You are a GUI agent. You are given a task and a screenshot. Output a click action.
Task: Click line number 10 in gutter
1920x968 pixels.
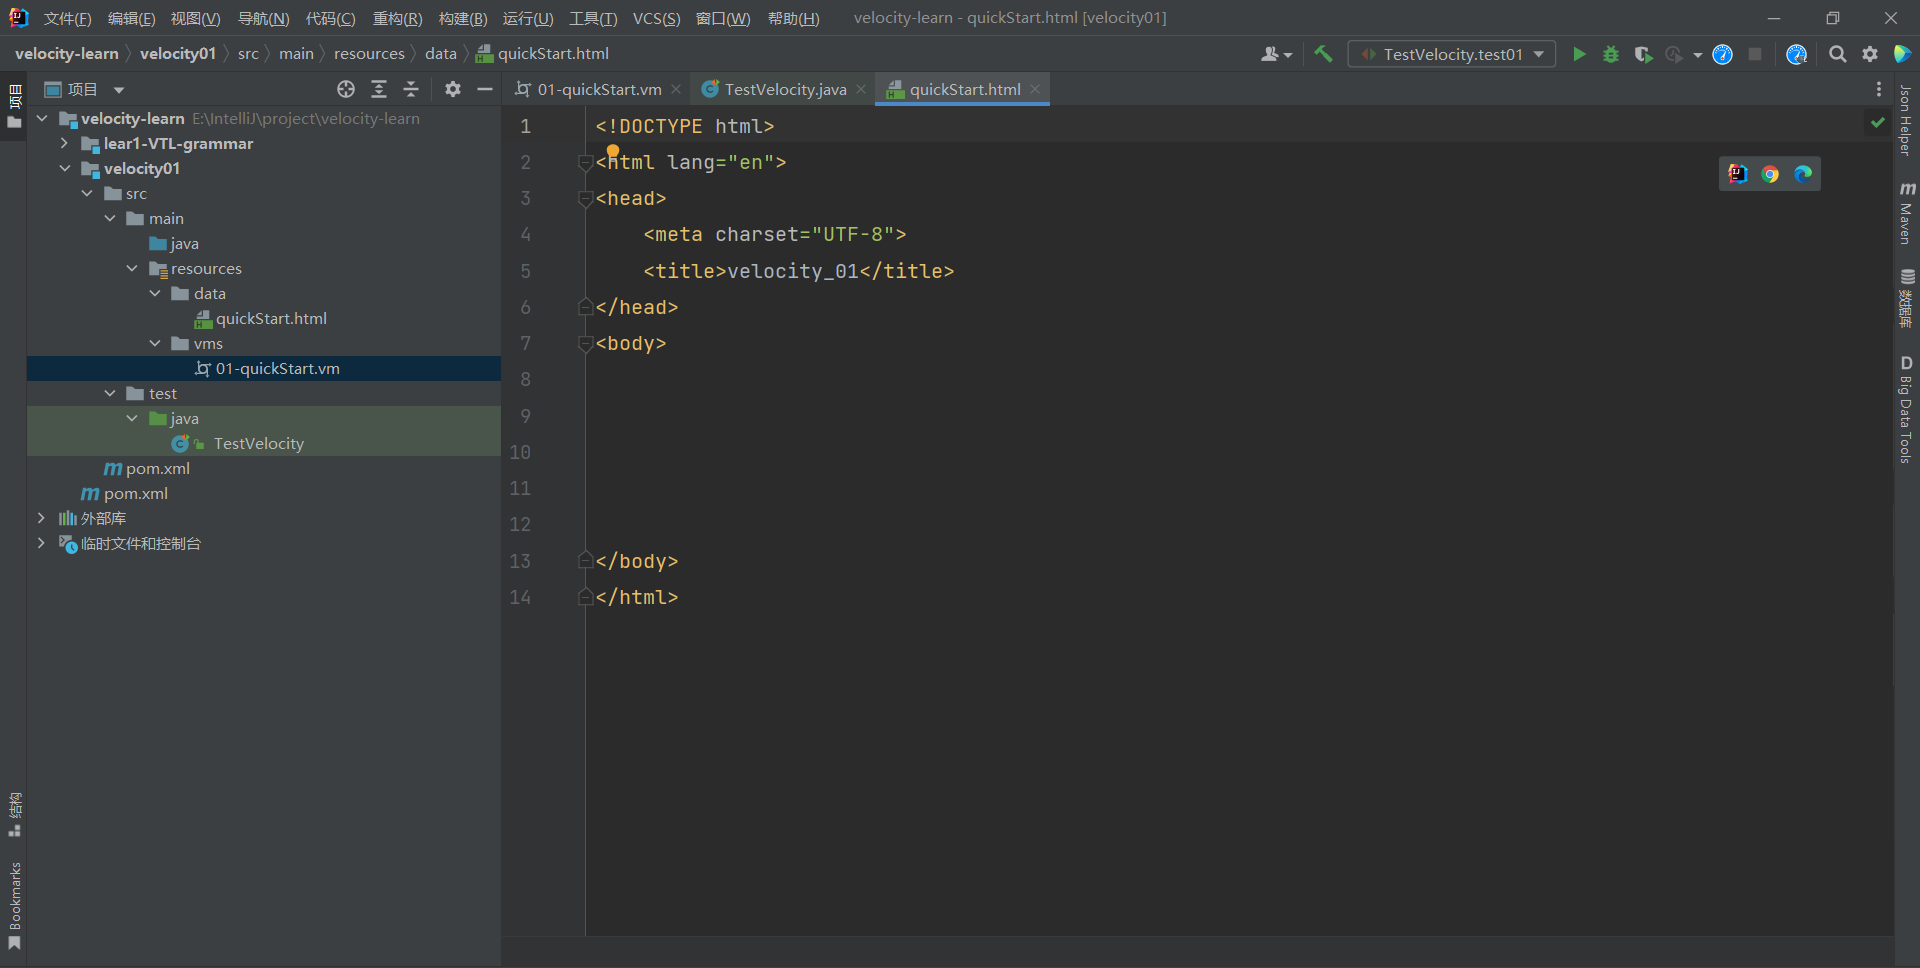click(520, 452)
